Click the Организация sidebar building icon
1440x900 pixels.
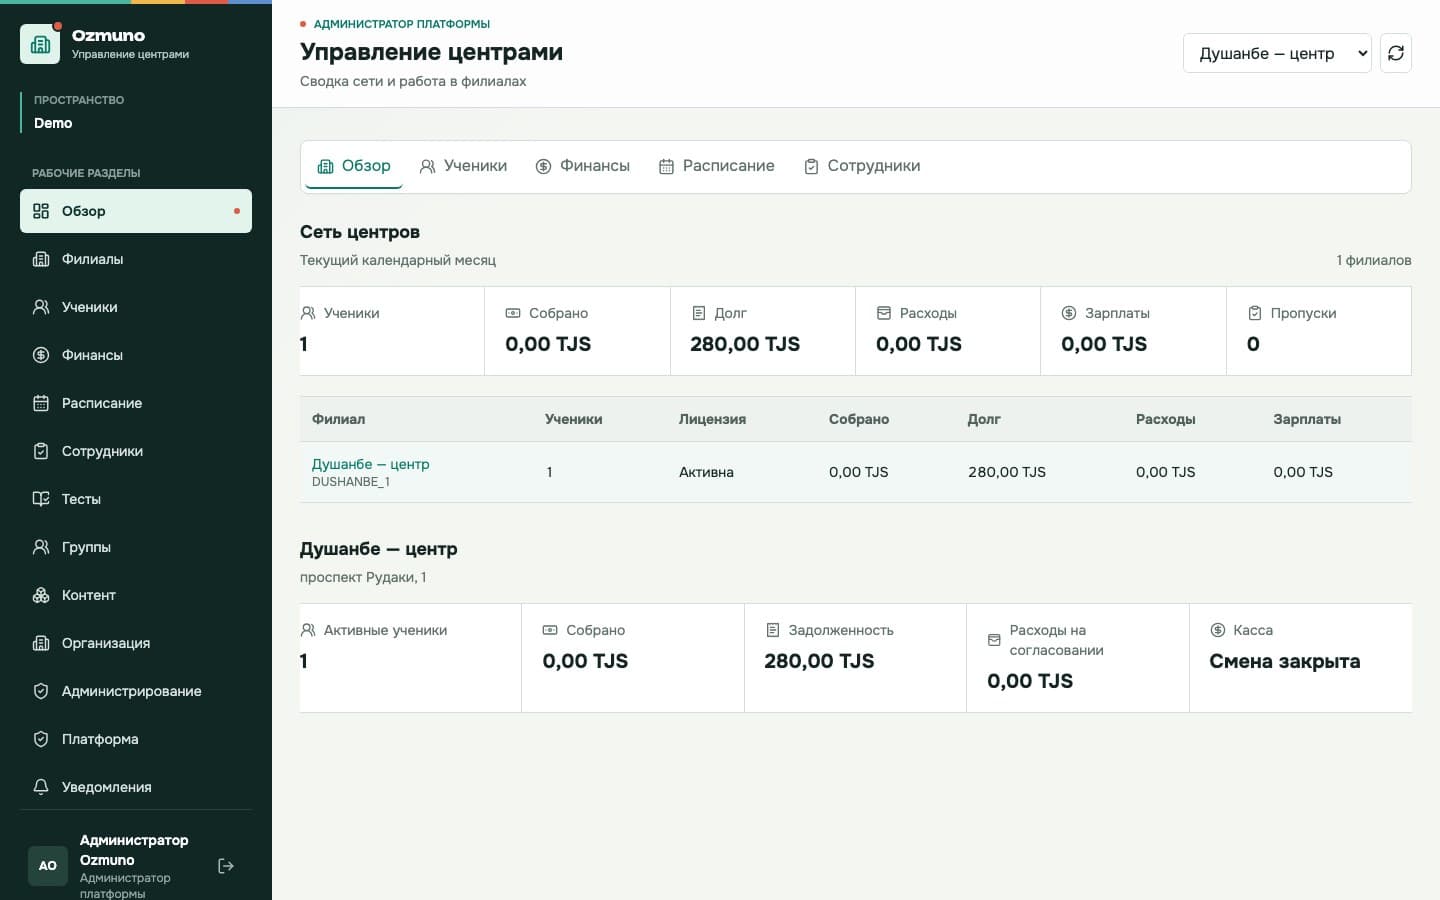(41, 643)
